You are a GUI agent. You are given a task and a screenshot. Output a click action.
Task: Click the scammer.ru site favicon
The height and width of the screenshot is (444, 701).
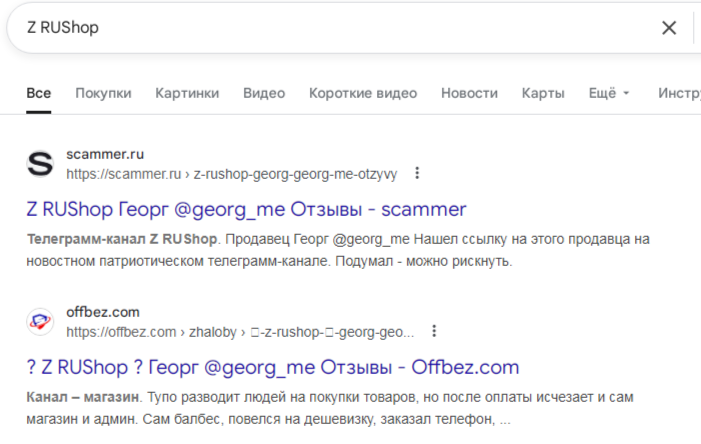[39, 163]
